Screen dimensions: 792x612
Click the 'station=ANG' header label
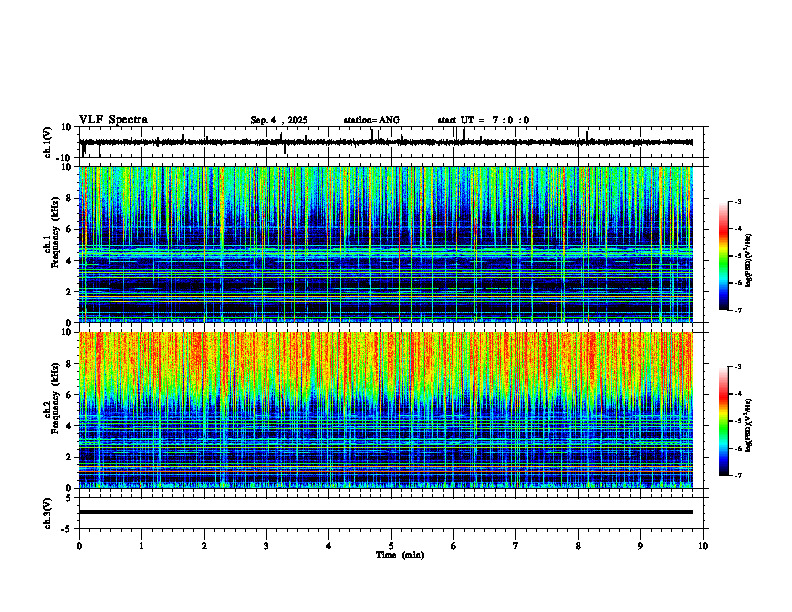click(x=371, y=120)
